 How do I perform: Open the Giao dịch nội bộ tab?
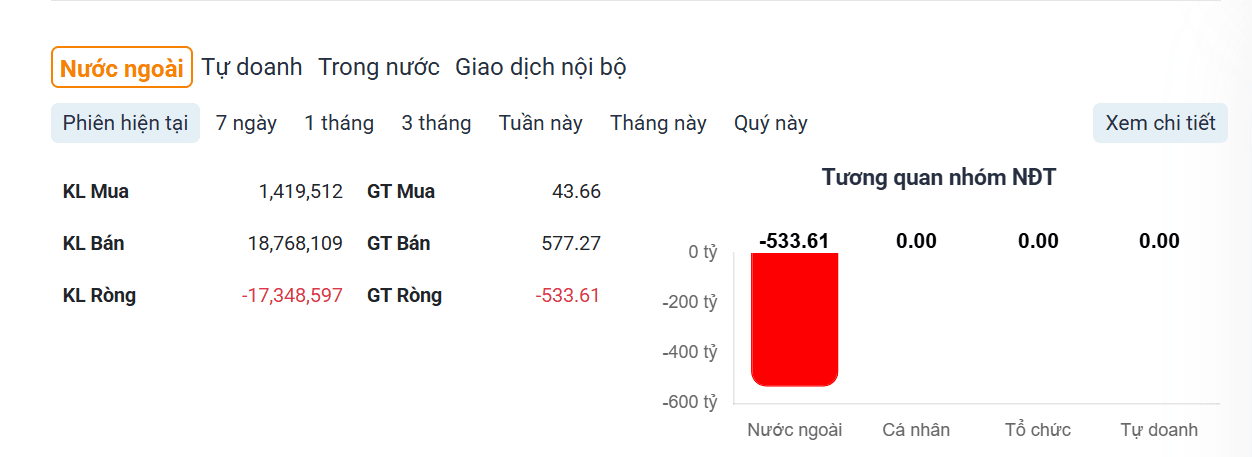(541, 68)
